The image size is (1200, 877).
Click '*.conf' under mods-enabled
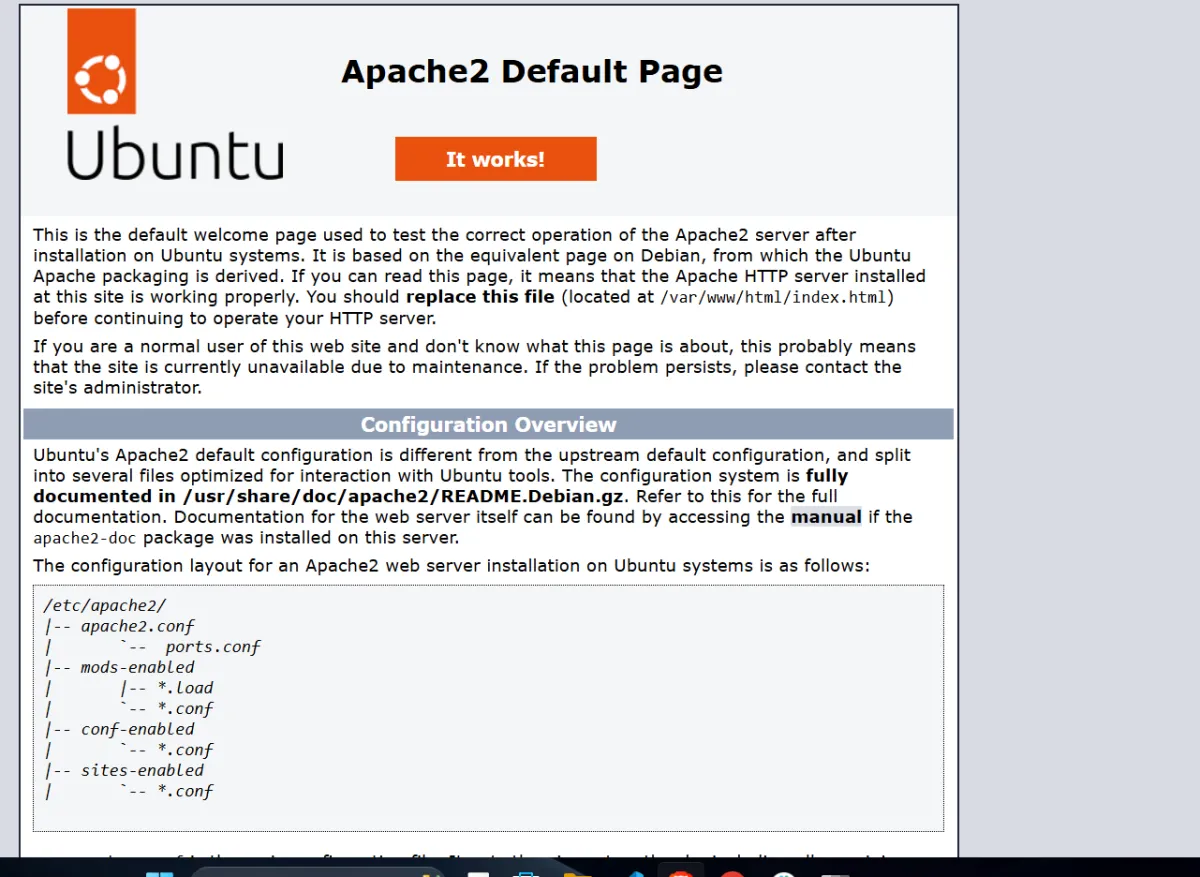pyautogui.click(x=185, y=708)
